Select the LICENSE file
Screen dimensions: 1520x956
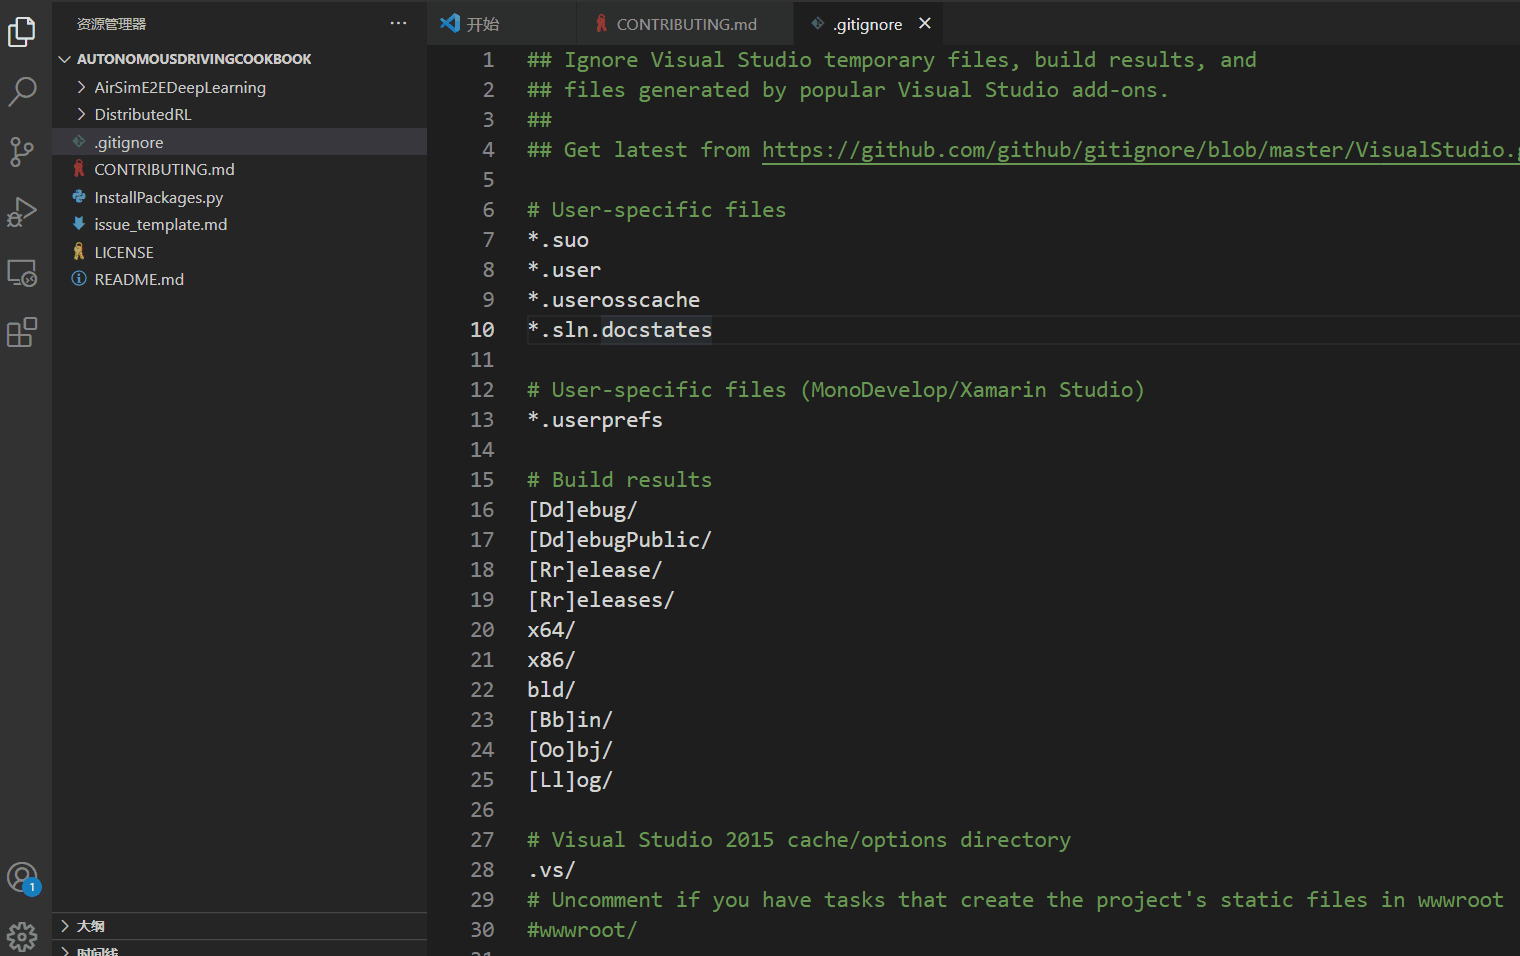[x=122, y=251]
